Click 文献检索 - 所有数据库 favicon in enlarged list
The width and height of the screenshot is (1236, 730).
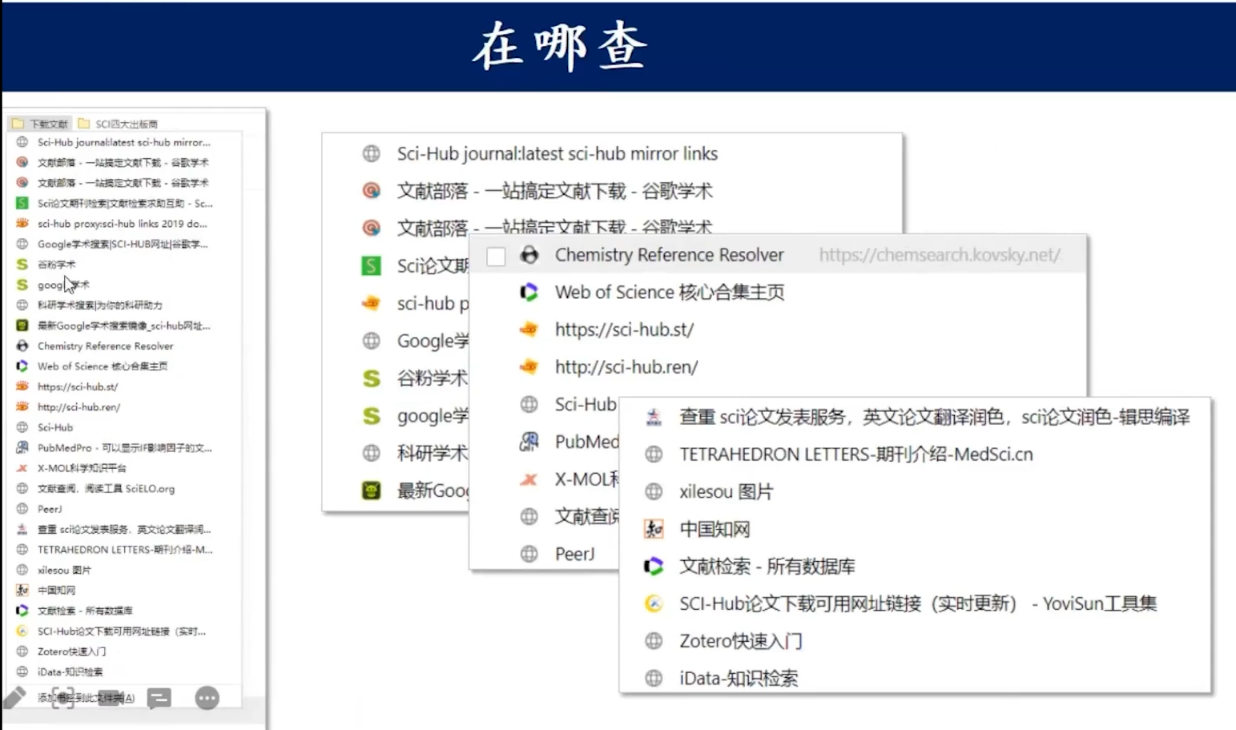654,566
